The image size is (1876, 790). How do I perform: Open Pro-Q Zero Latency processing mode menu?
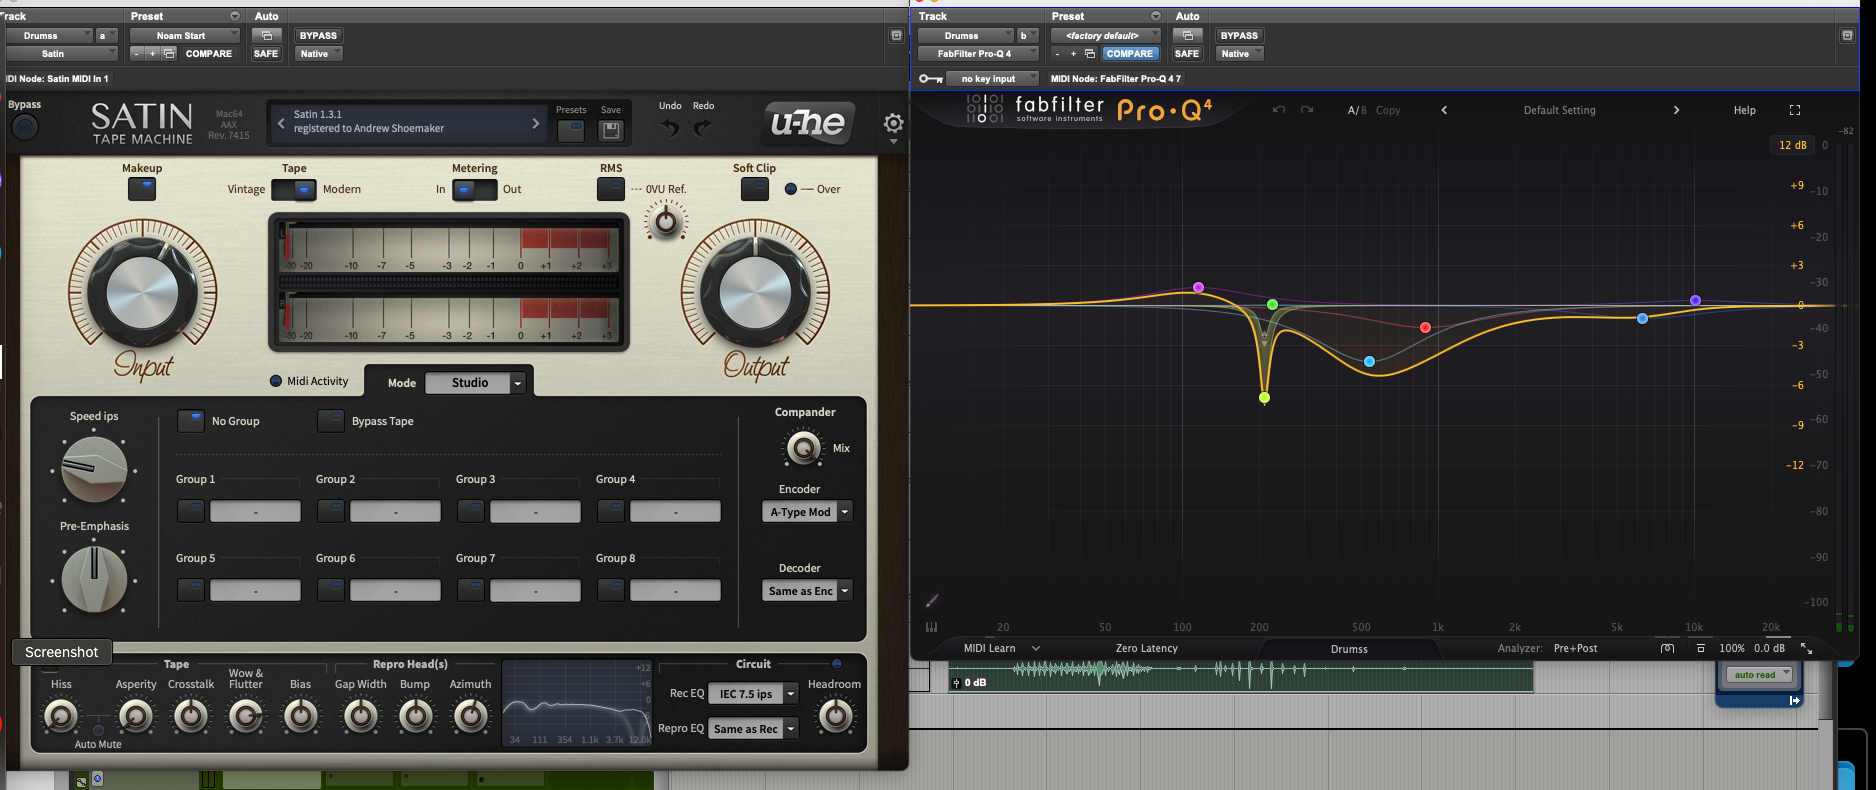[x=1146, y=648]
